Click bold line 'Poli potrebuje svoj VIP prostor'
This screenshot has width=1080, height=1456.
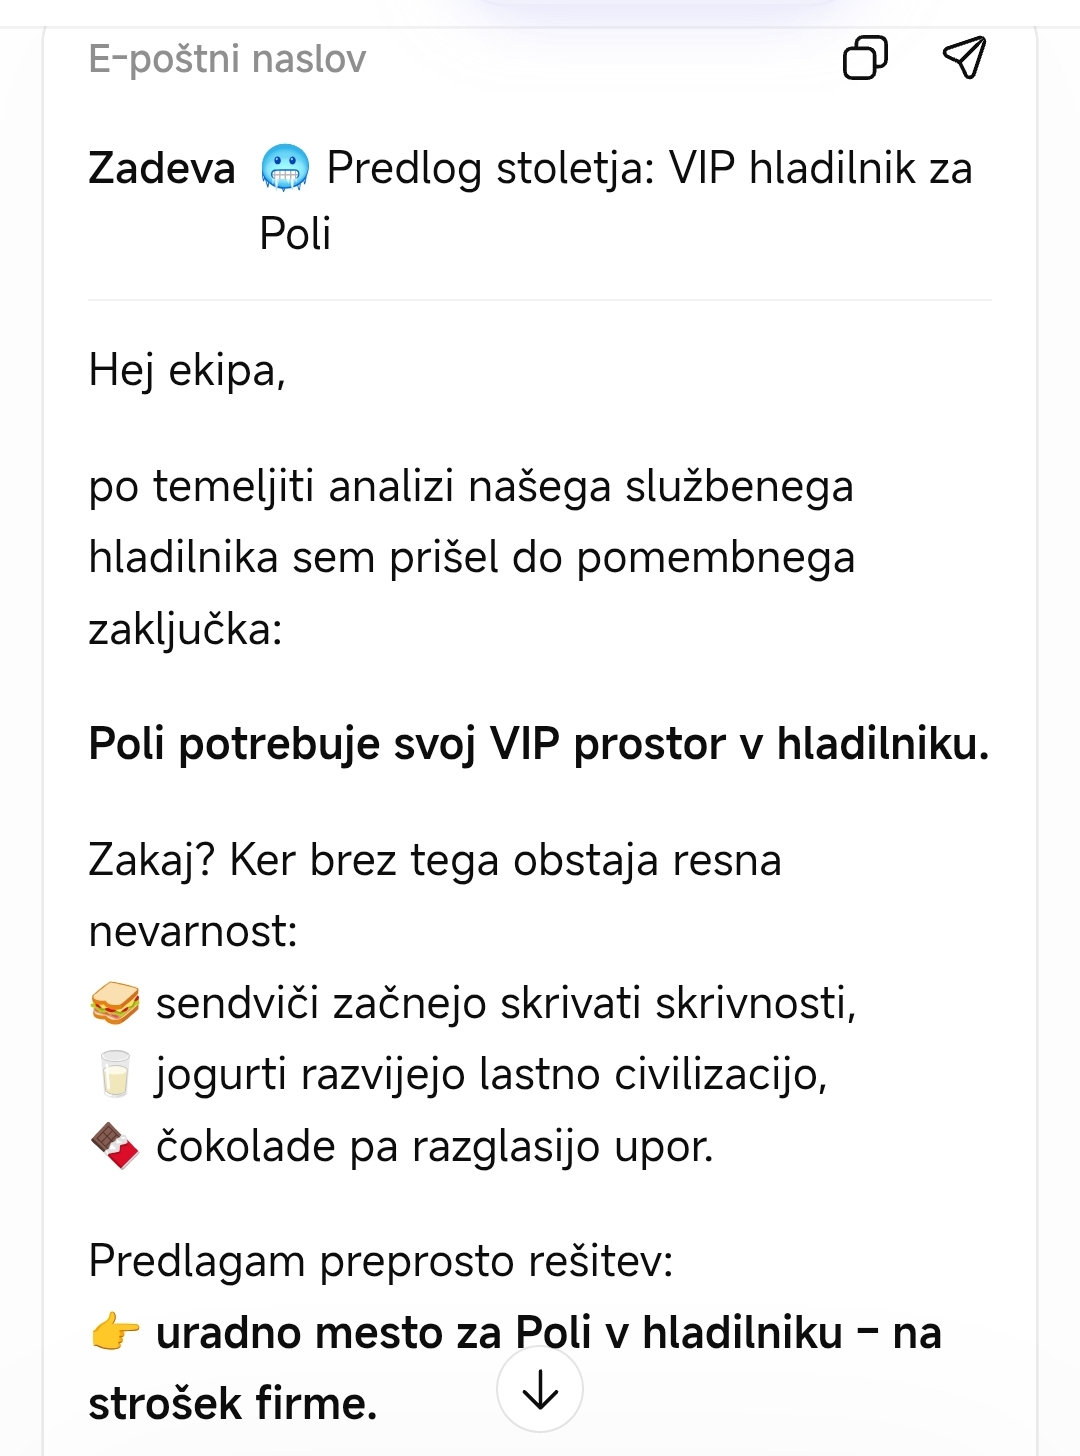pyautogui.click(x=538, y=744)
